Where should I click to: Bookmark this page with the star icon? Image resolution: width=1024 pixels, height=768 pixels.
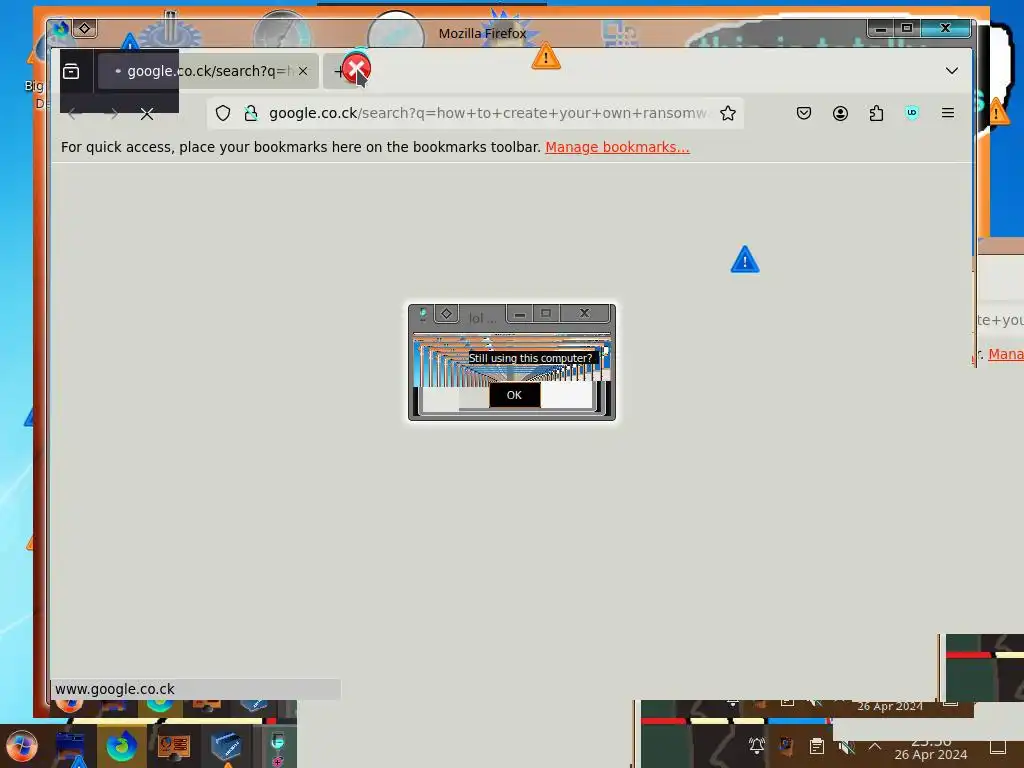(x=728, y=114)
